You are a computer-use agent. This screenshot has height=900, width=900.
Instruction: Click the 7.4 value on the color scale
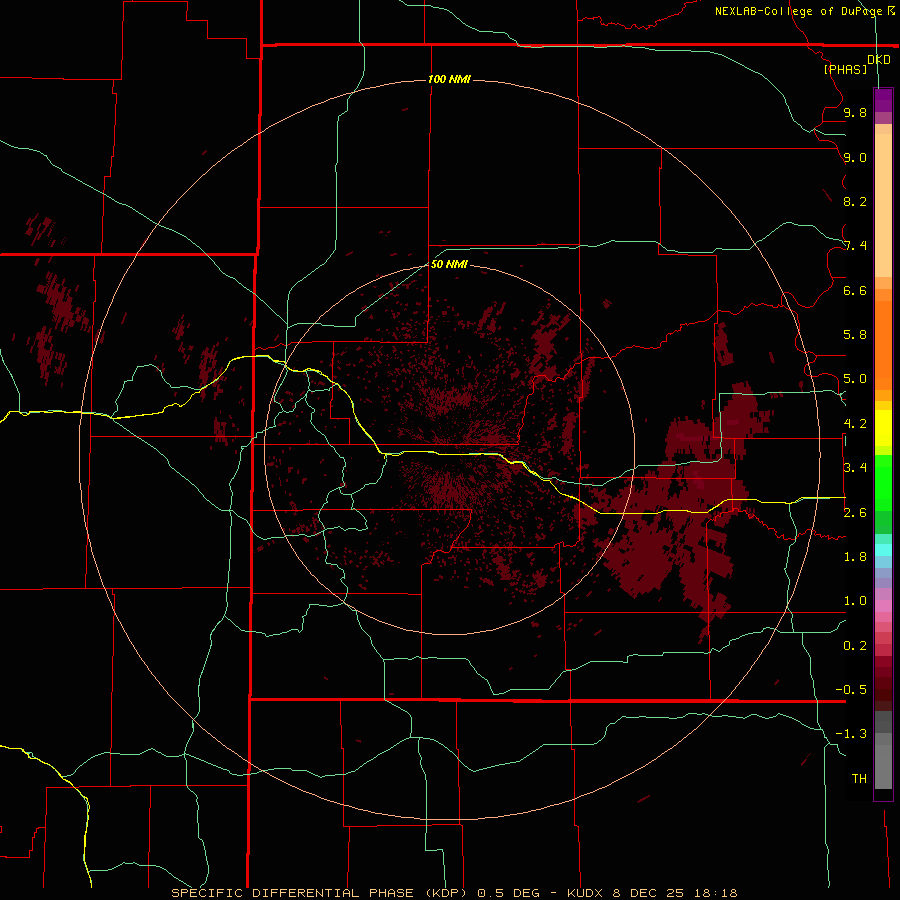(x=855, y=246)
